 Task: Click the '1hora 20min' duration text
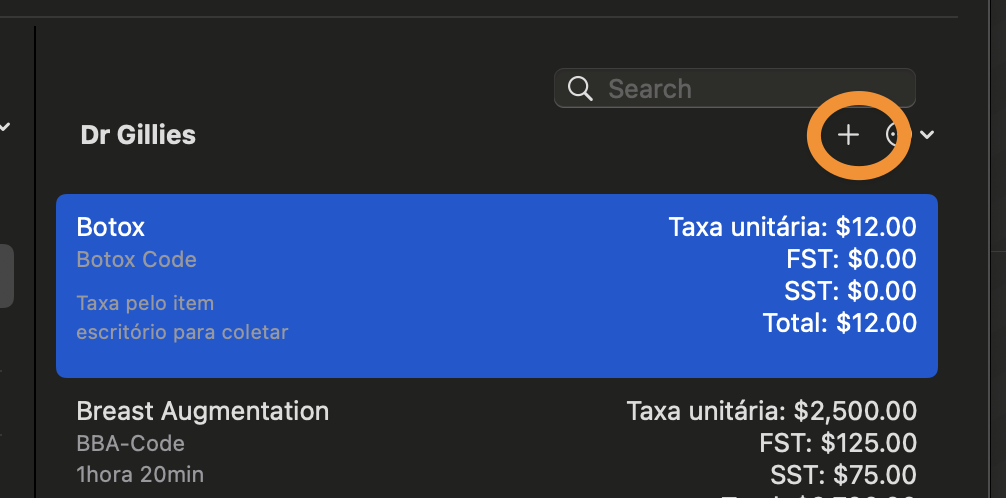pyautogui.click(x=140, y=475)
